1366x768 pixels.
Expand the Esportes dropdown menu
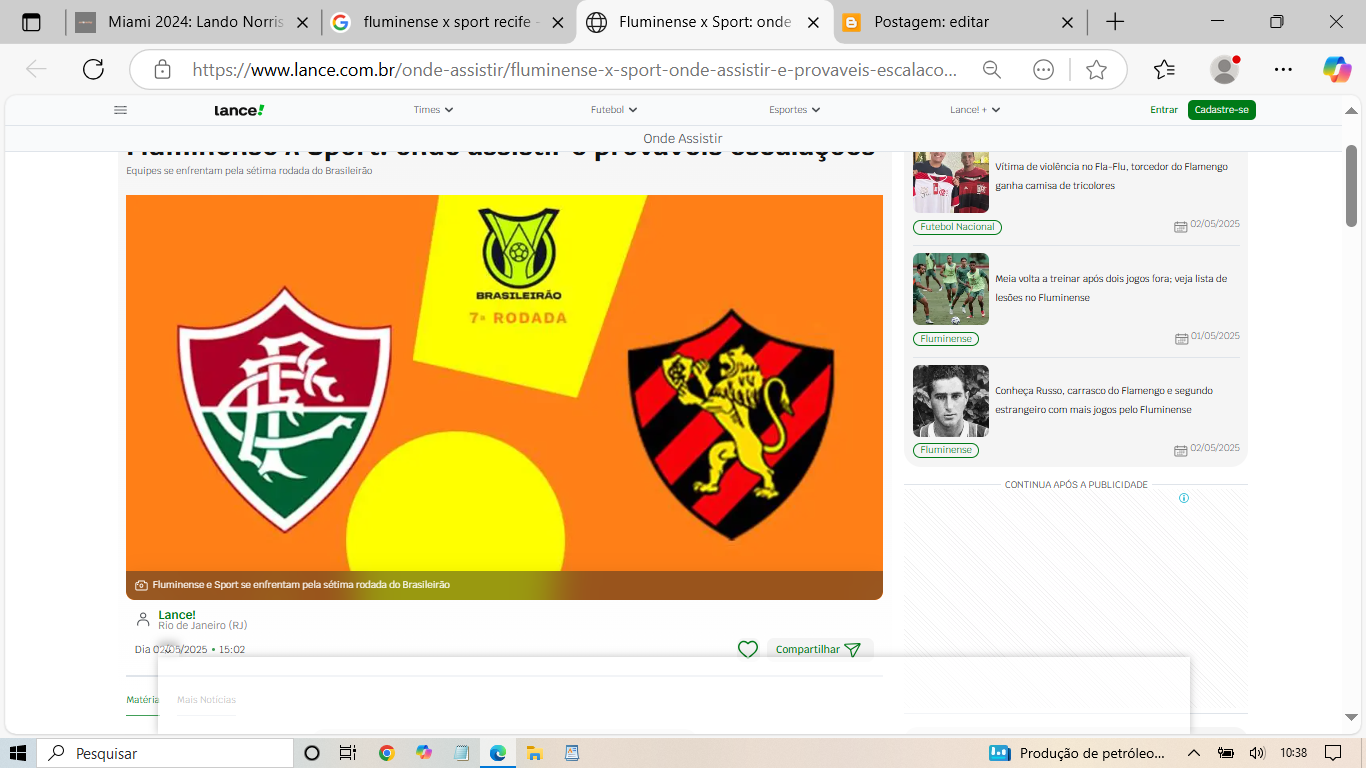point(795,110)
